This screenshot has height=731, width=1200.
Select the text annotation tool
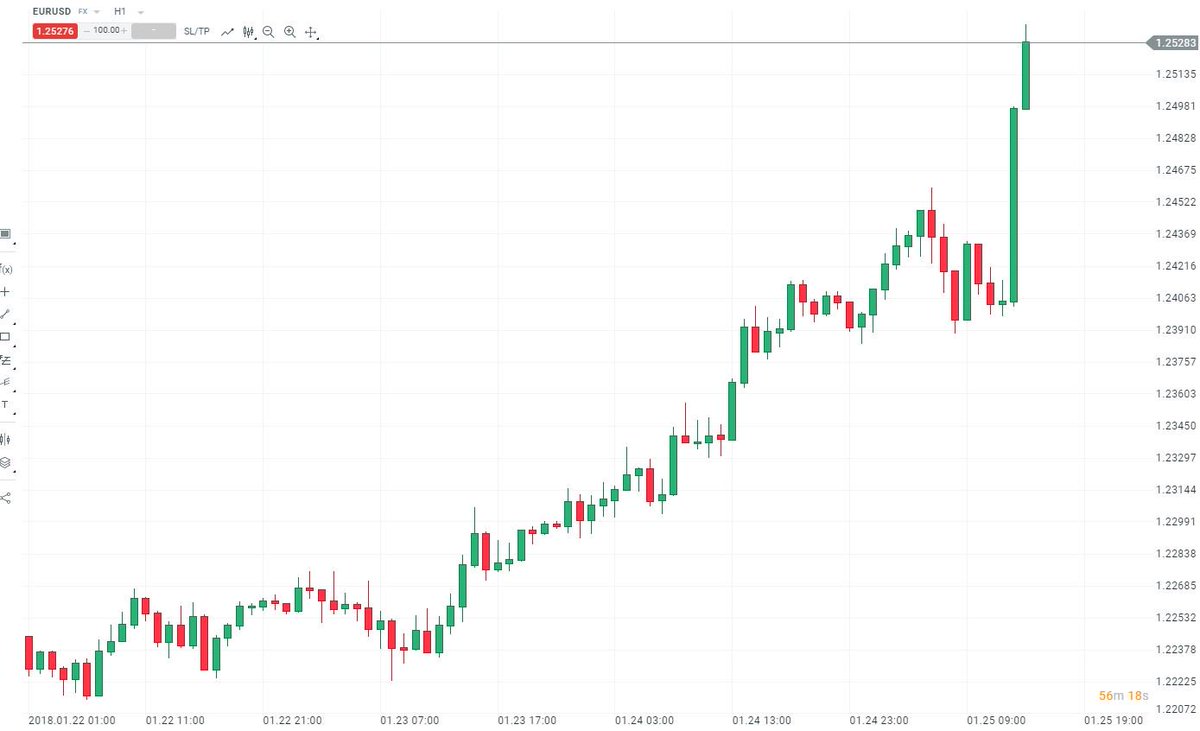pyautogui.click(x=5, y=405)
